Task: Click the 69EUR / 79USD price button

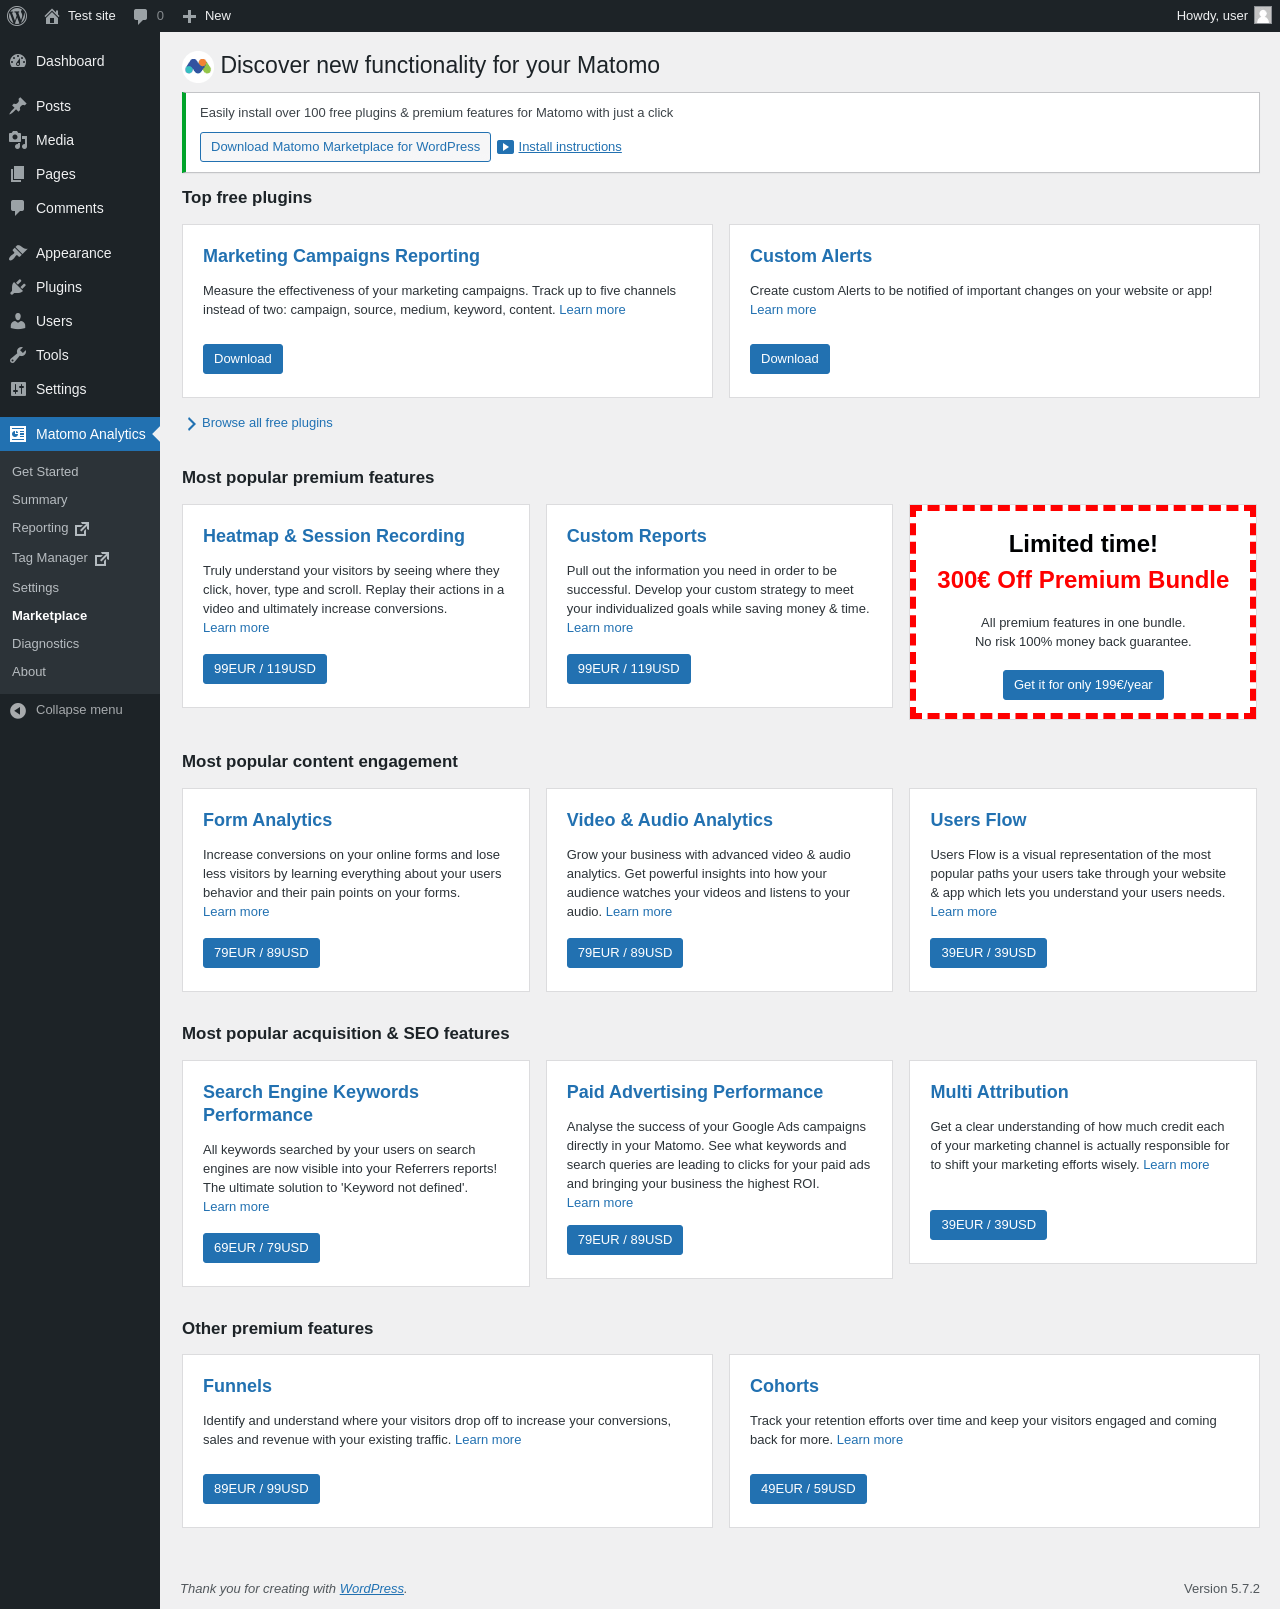Action: (x=261, y=1248)
